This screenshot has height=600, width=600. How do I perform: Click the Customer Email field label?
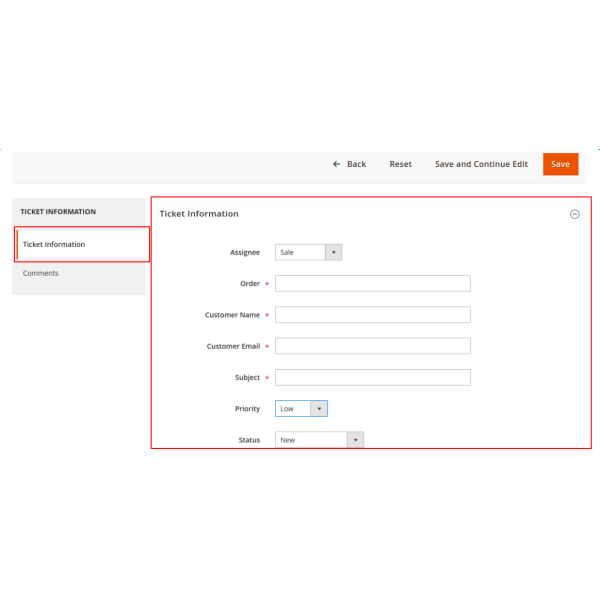pos(233,346)
